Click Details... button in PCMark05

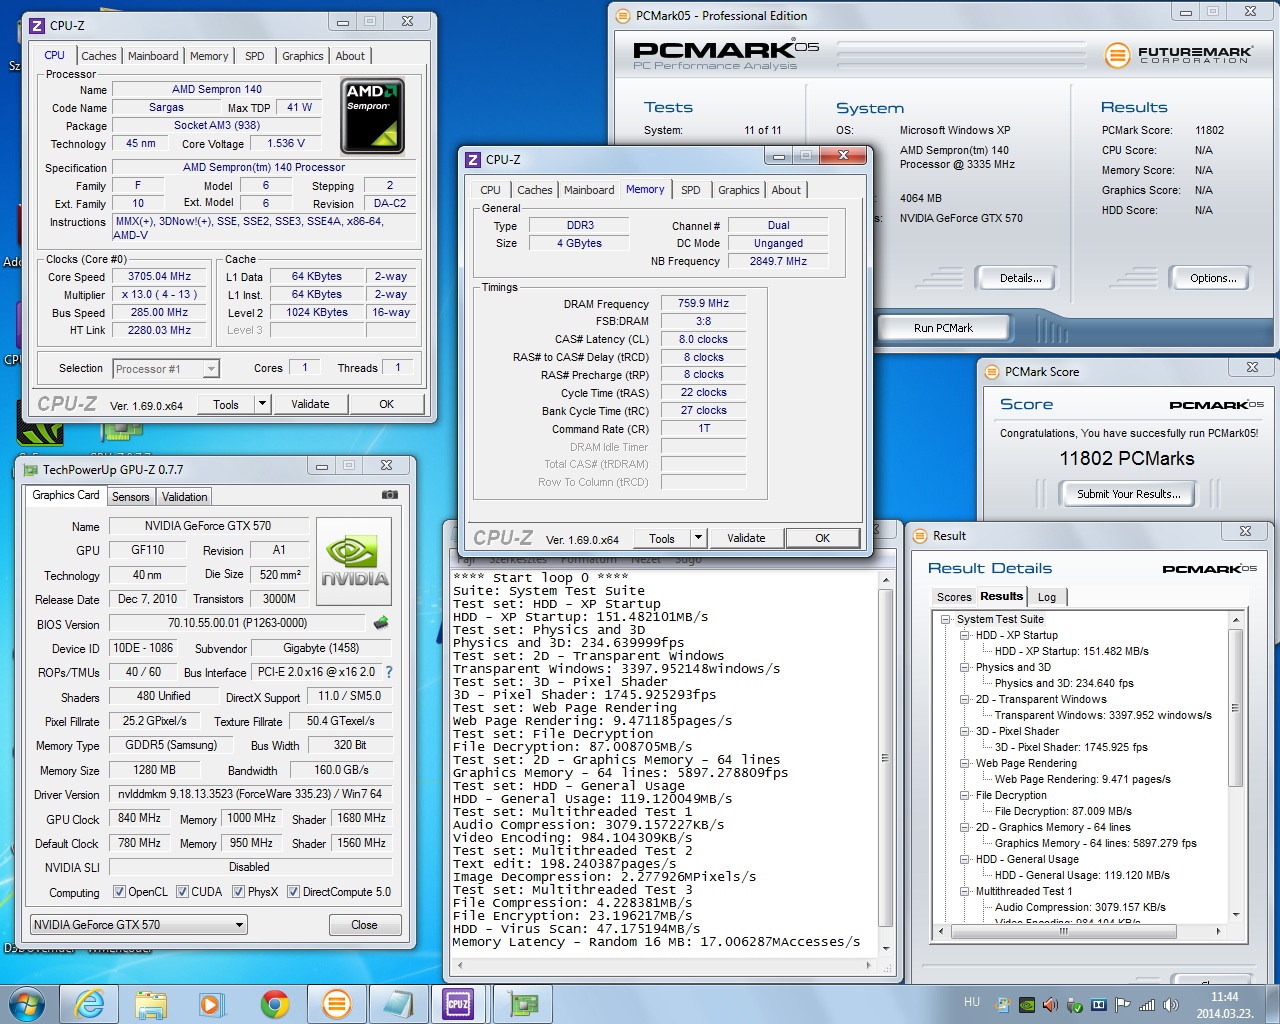[1020, 278]
